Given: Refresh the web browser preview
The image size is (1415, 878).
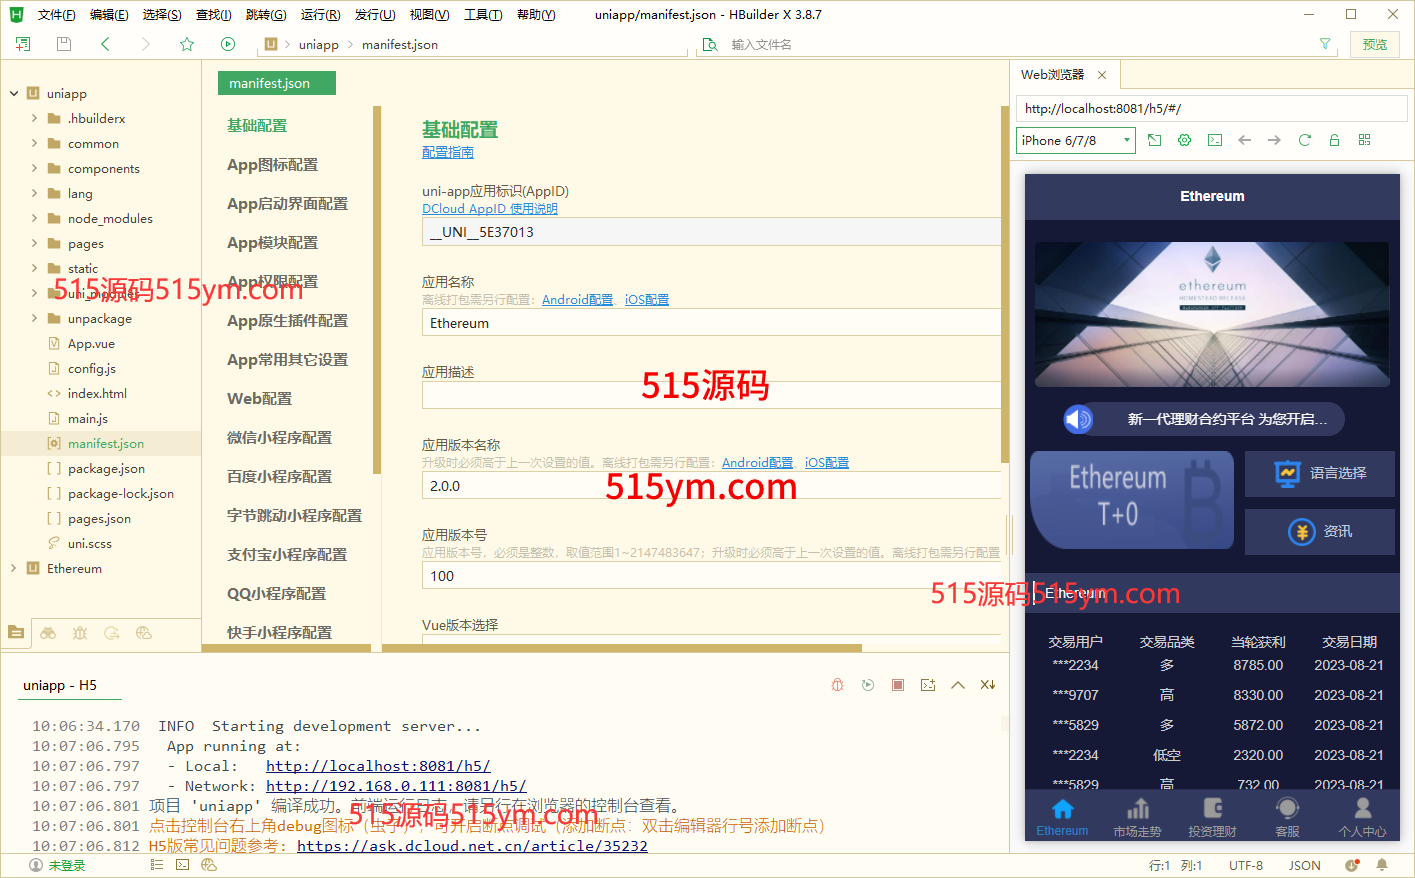Looking at the screenshot, I should [x=1304, y=140].
